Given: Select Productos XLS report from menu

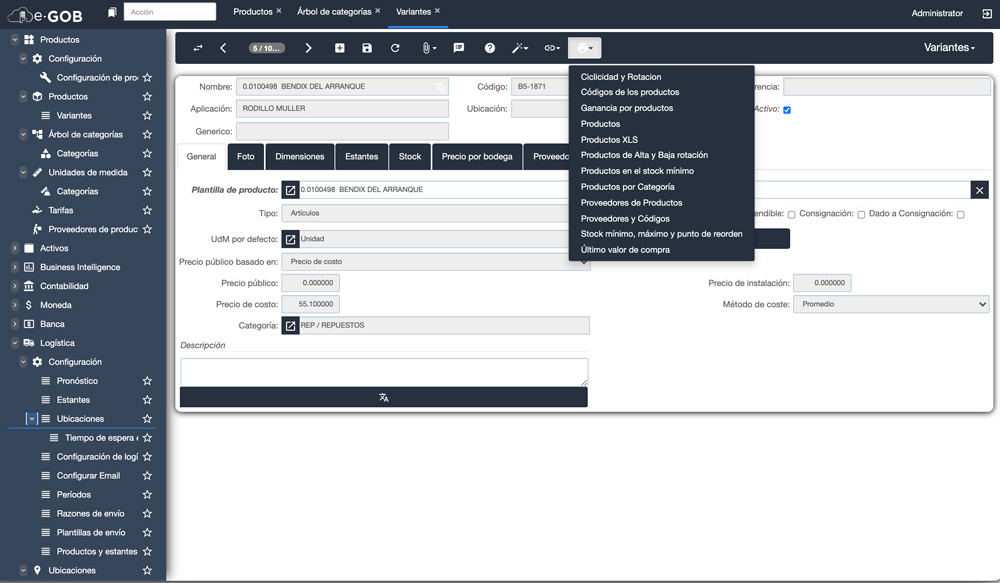Looking at the screenshot, I should coord(609,140).
